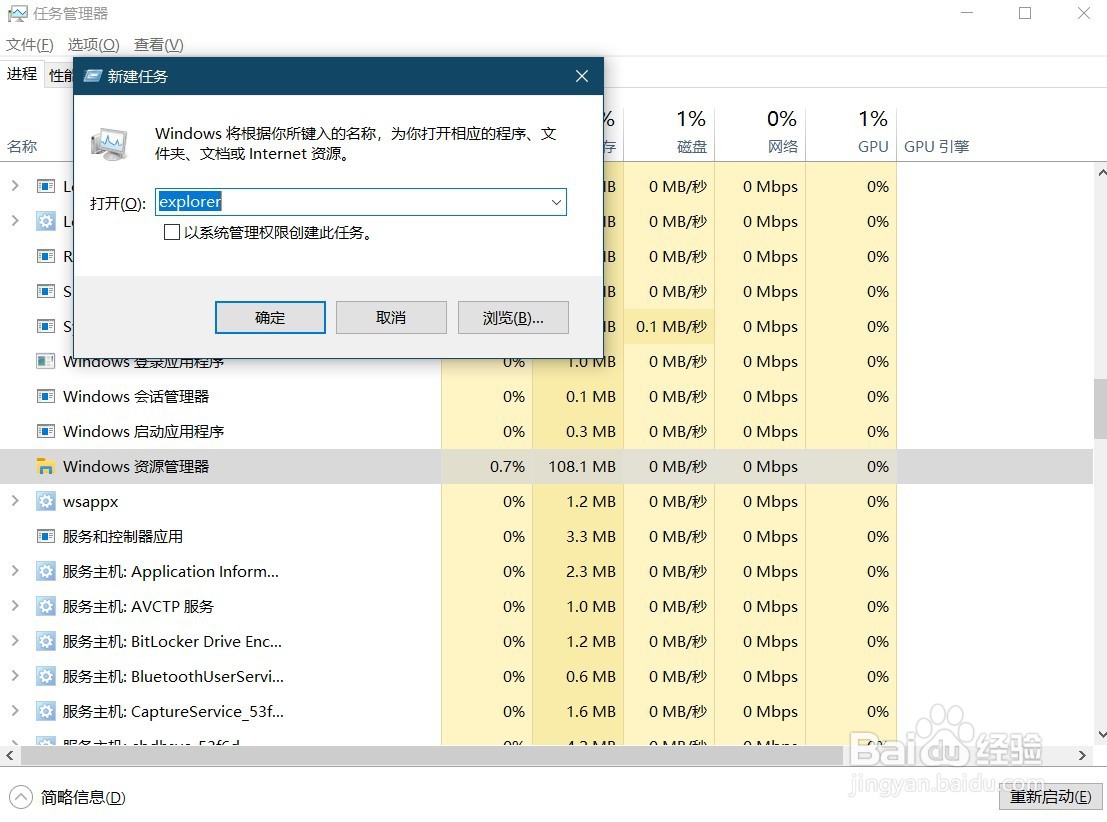This screenshot has height=822, width=1107.
Task: Click the 2.3 MB memory value
Action: (x=591, y=571)
